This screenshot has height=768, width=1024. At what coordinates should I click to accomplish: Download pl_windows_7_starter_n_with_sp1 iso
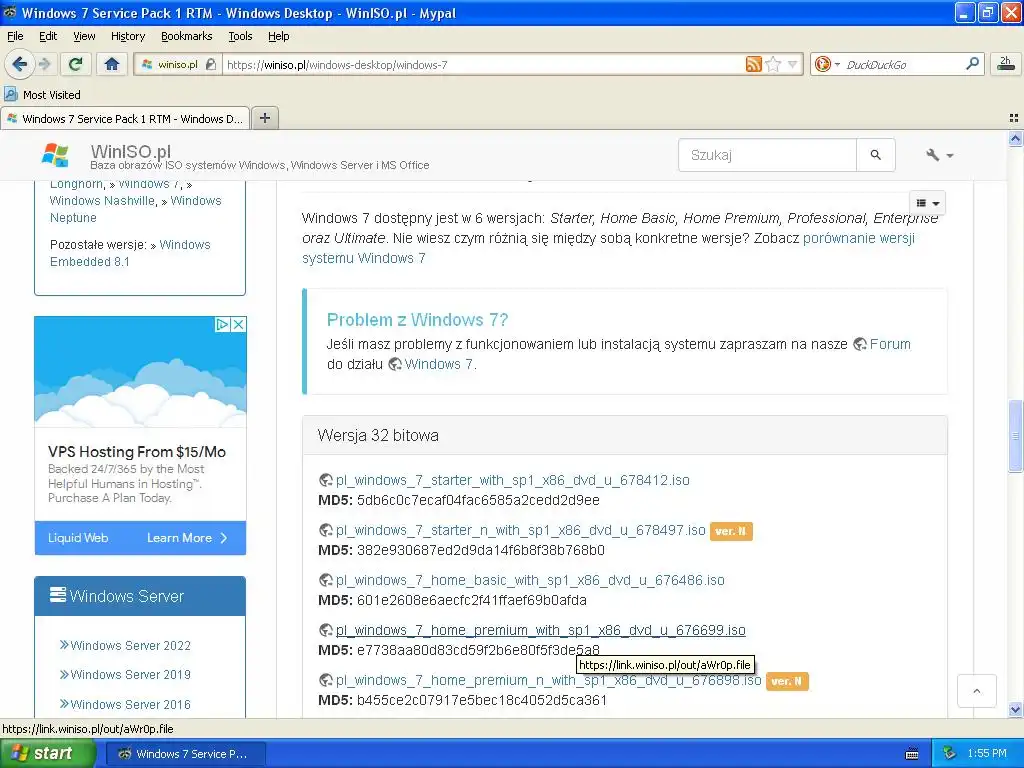point(520,530)
